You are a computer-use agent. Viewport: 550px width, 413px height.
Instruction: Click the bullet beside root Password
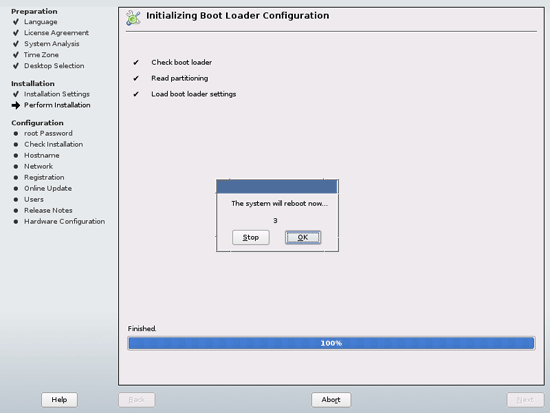(x=16, y=133)
